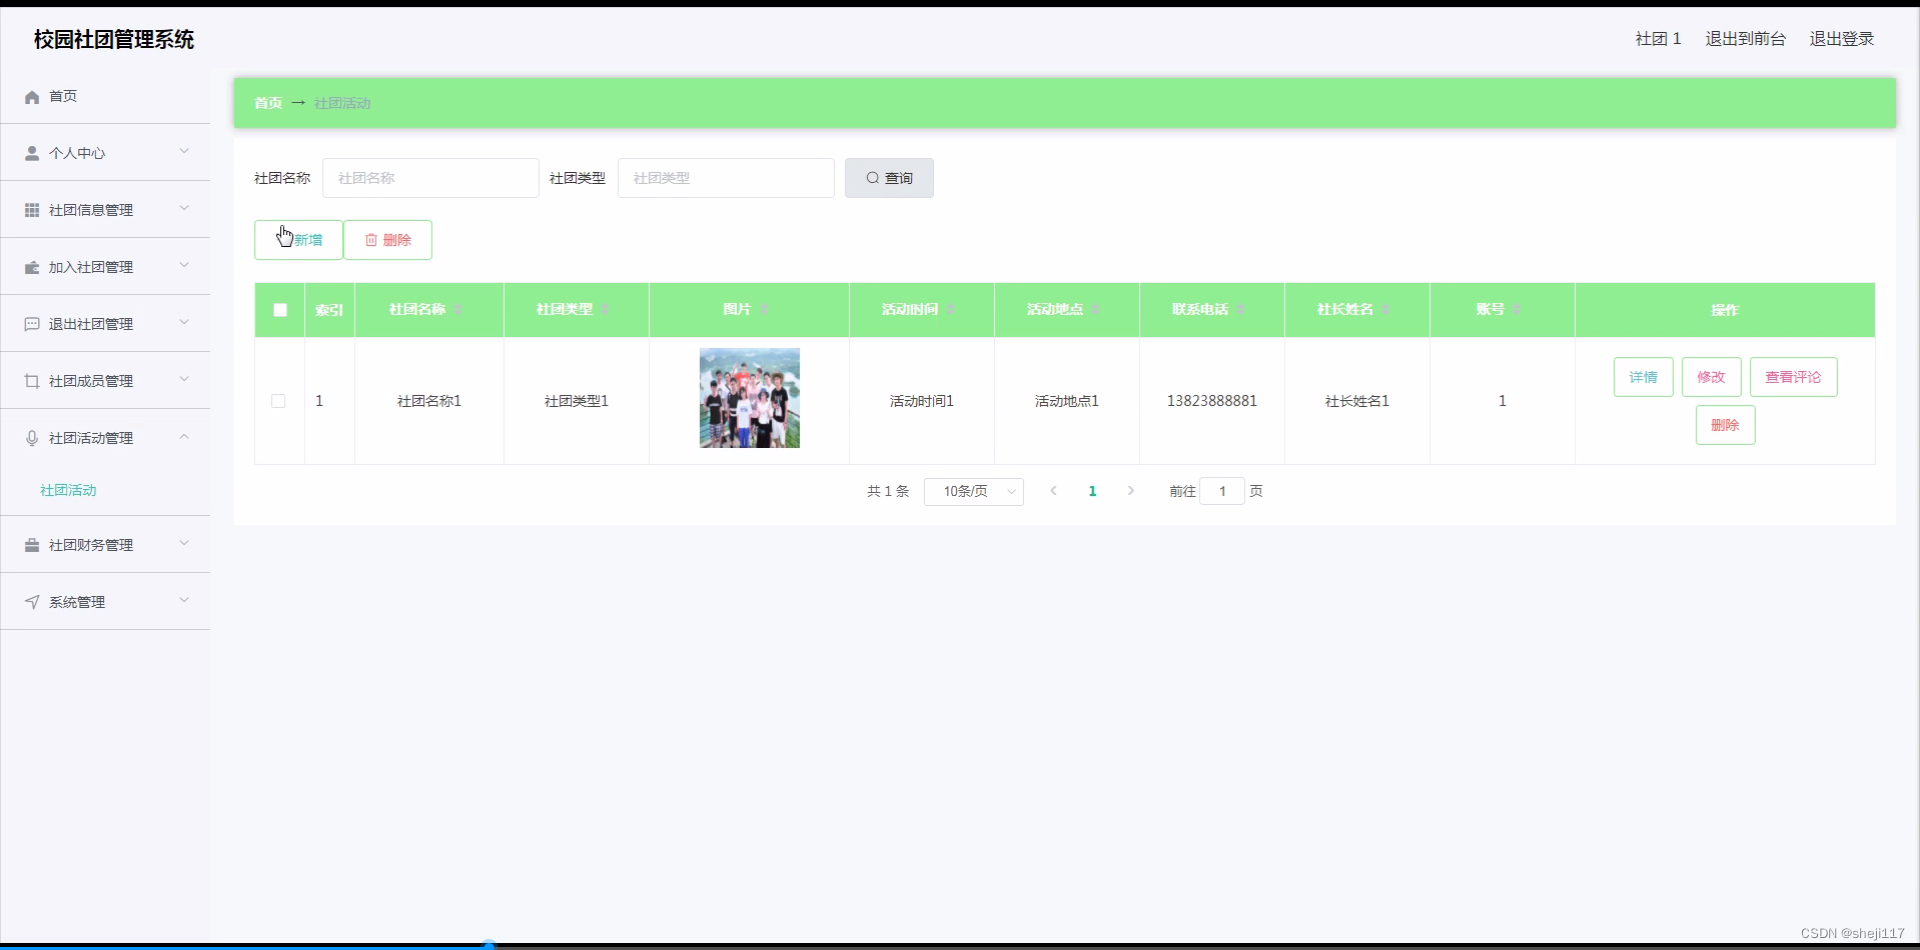This screenshot has width=1920, height=950.
Task: Open 详情 for the first table row
Action: click(x=1642, y=377)
